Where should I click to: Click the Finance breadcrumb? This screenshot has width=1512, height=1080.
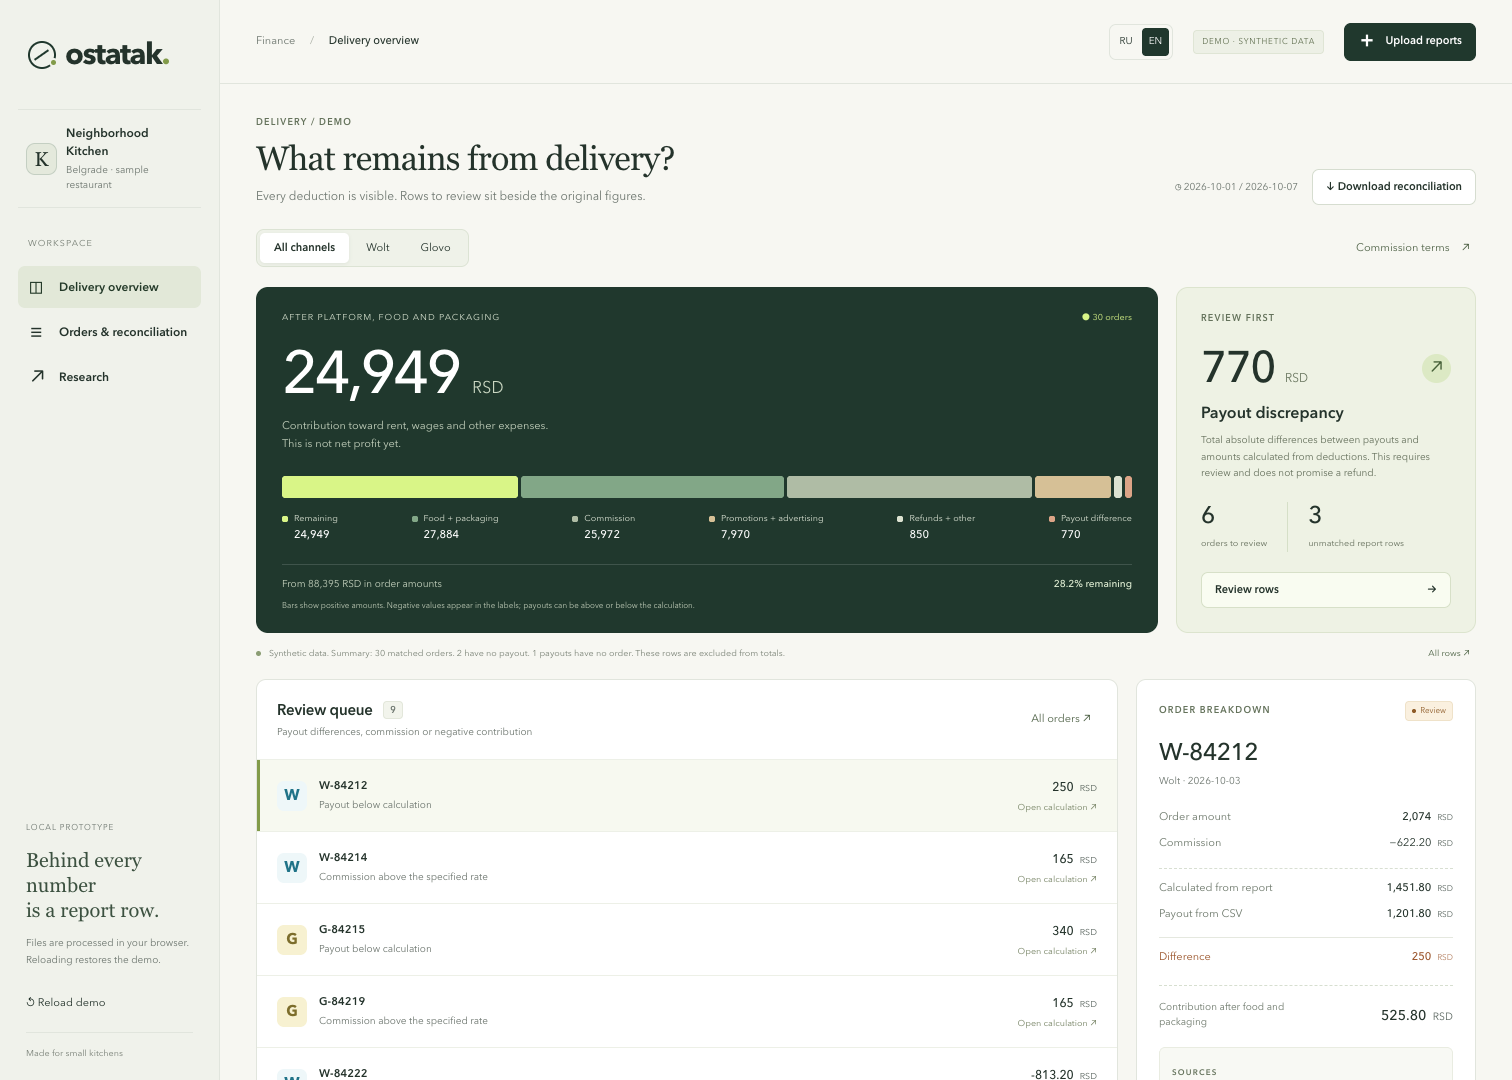point(275,41)
